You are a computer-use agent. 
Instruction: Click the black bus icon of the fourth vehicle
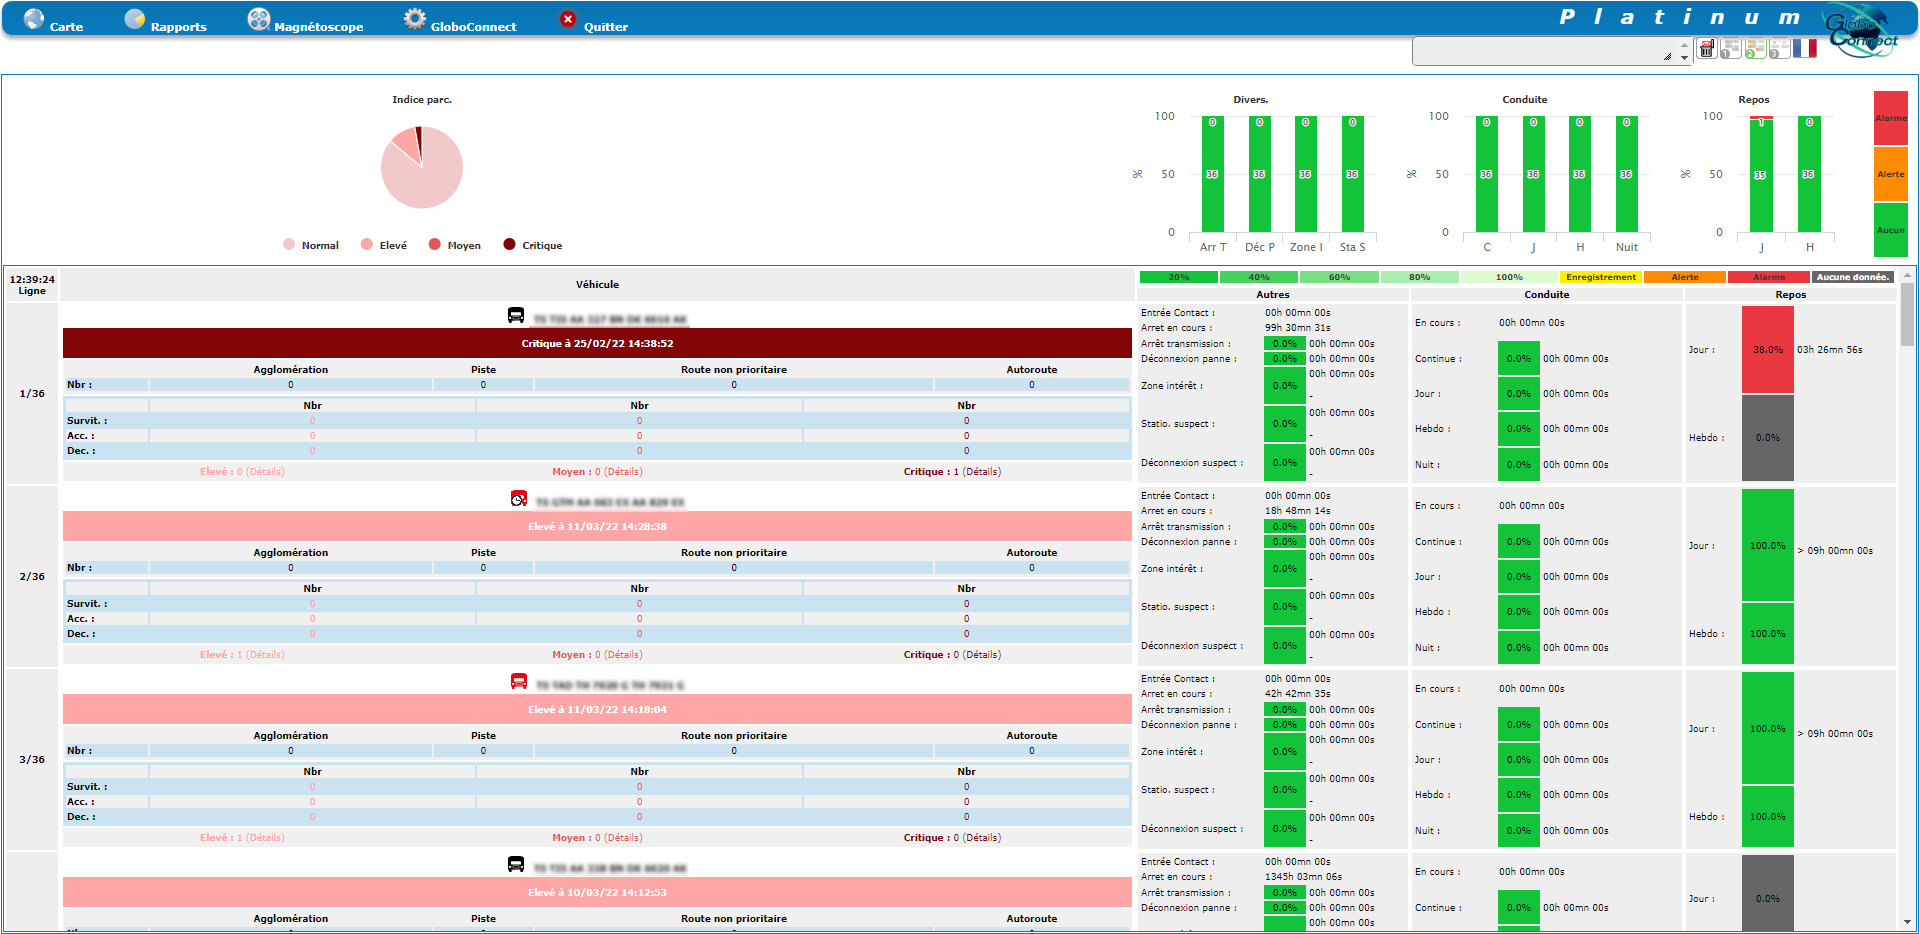(x=516, y=865)
